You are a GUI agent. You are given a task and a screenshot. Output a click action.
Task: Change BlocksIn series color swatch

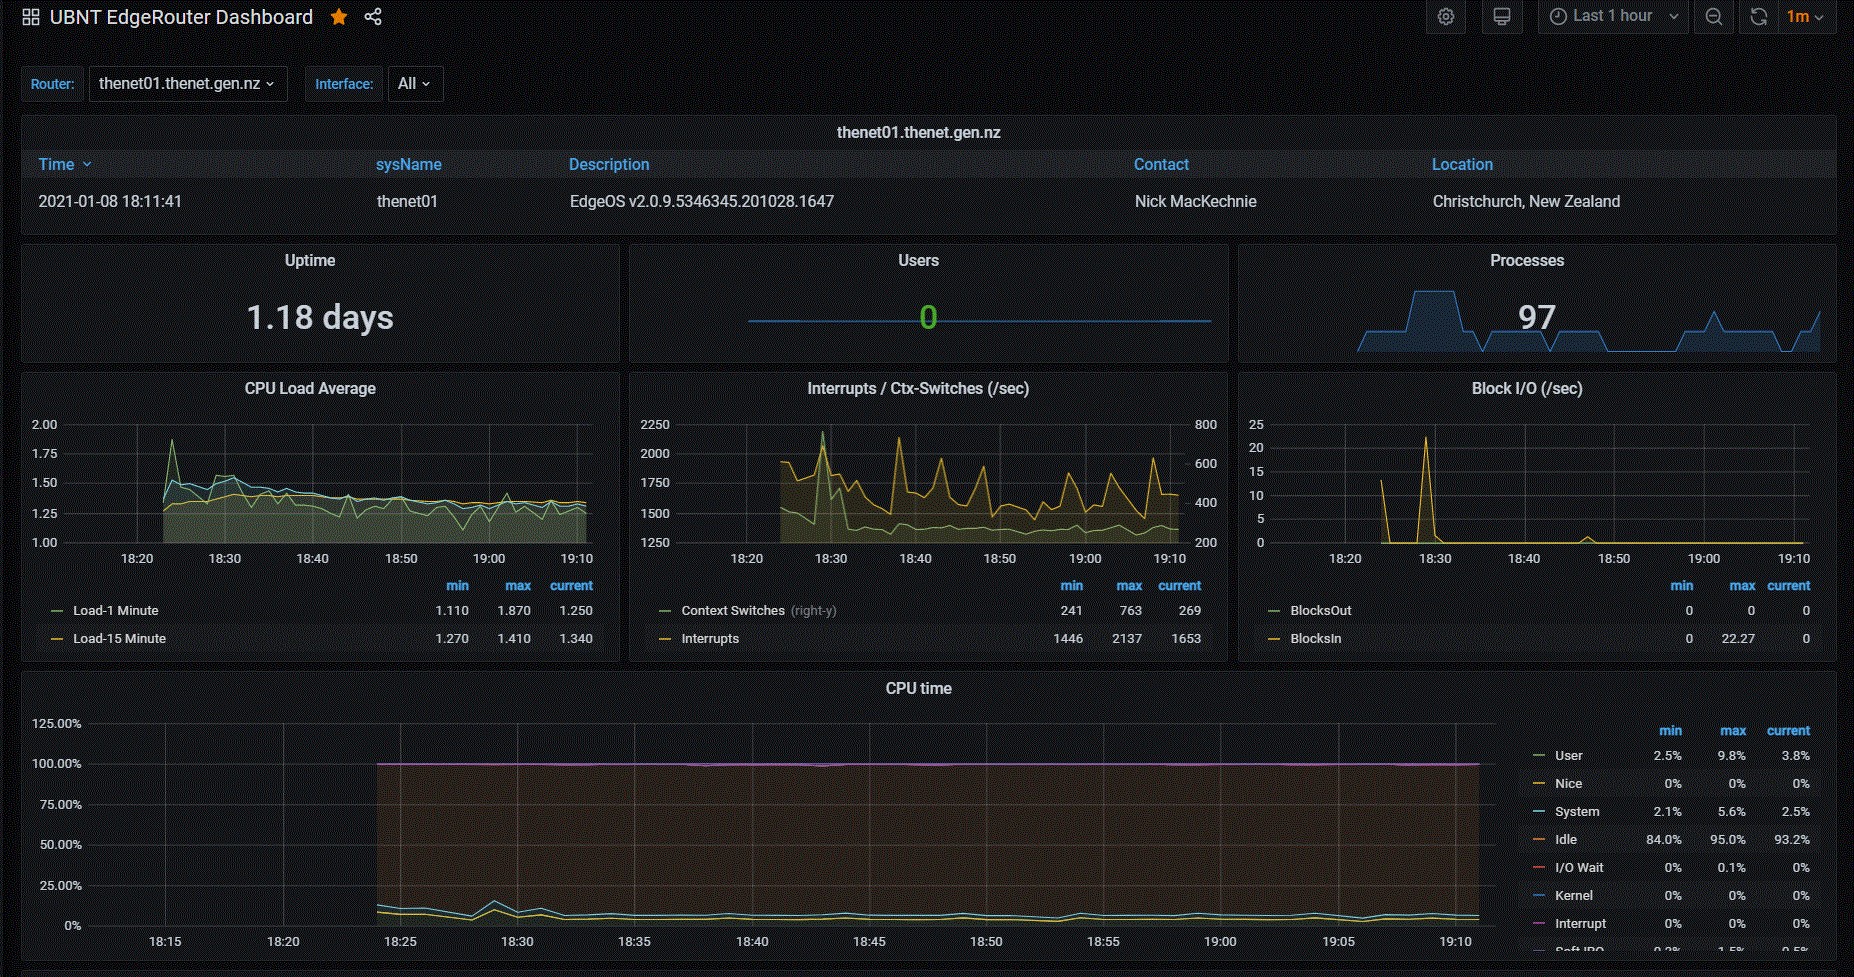(1274, 639)
